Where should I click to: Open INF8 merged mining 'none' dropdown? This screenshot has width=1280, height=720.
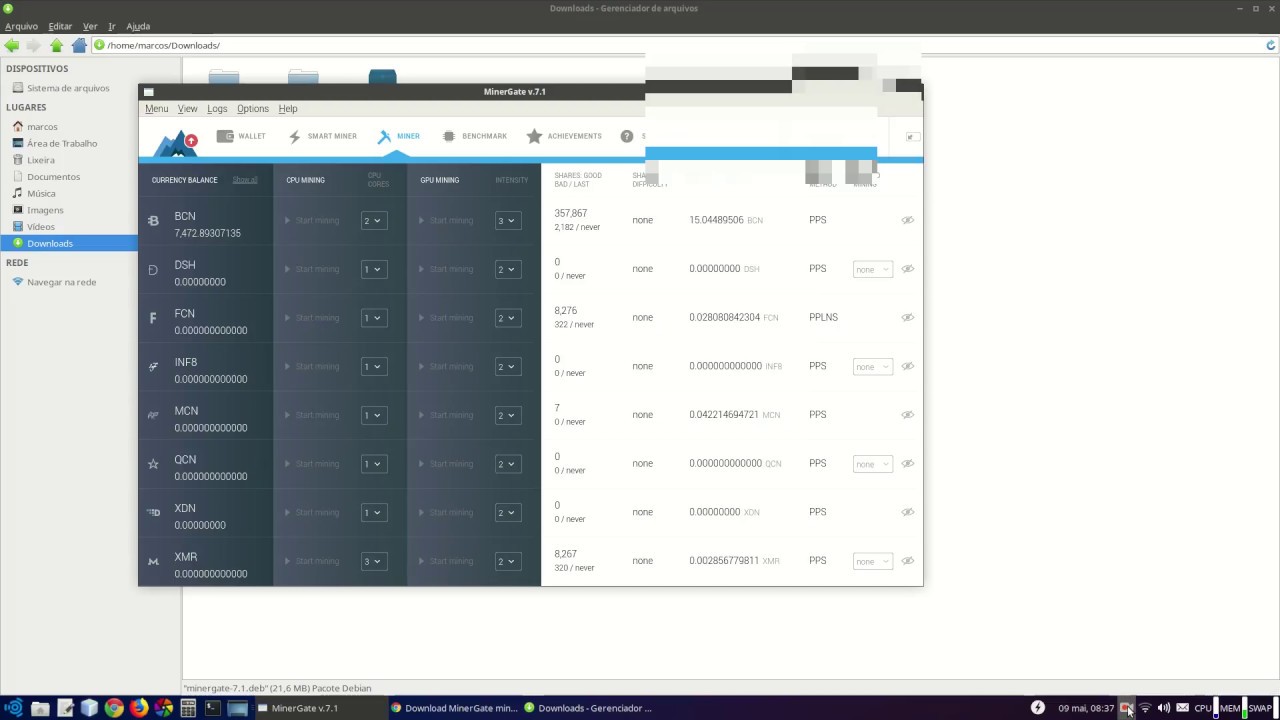[x=872, y=367]
